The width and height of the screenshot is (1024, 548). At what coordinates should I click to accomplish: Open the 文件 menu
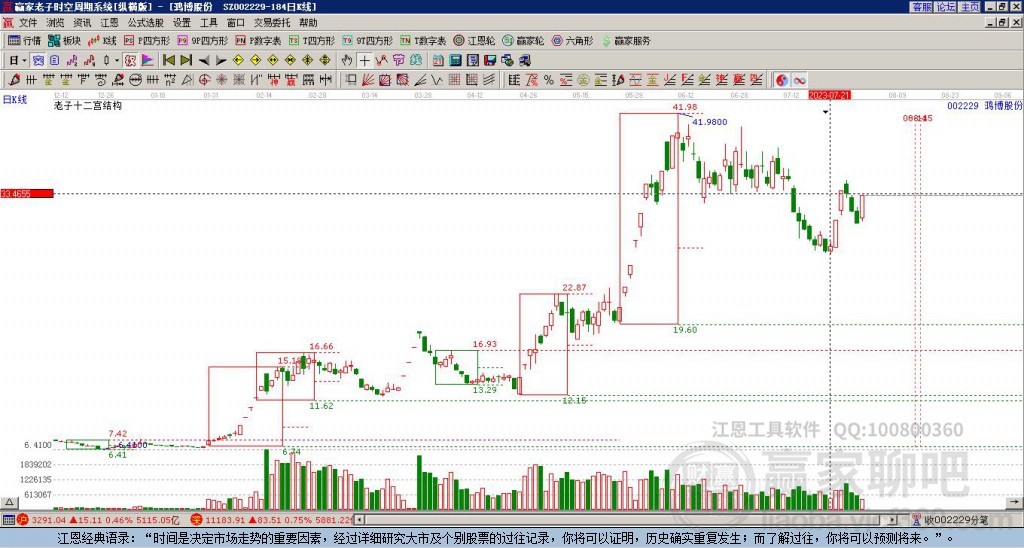(28, 23)
